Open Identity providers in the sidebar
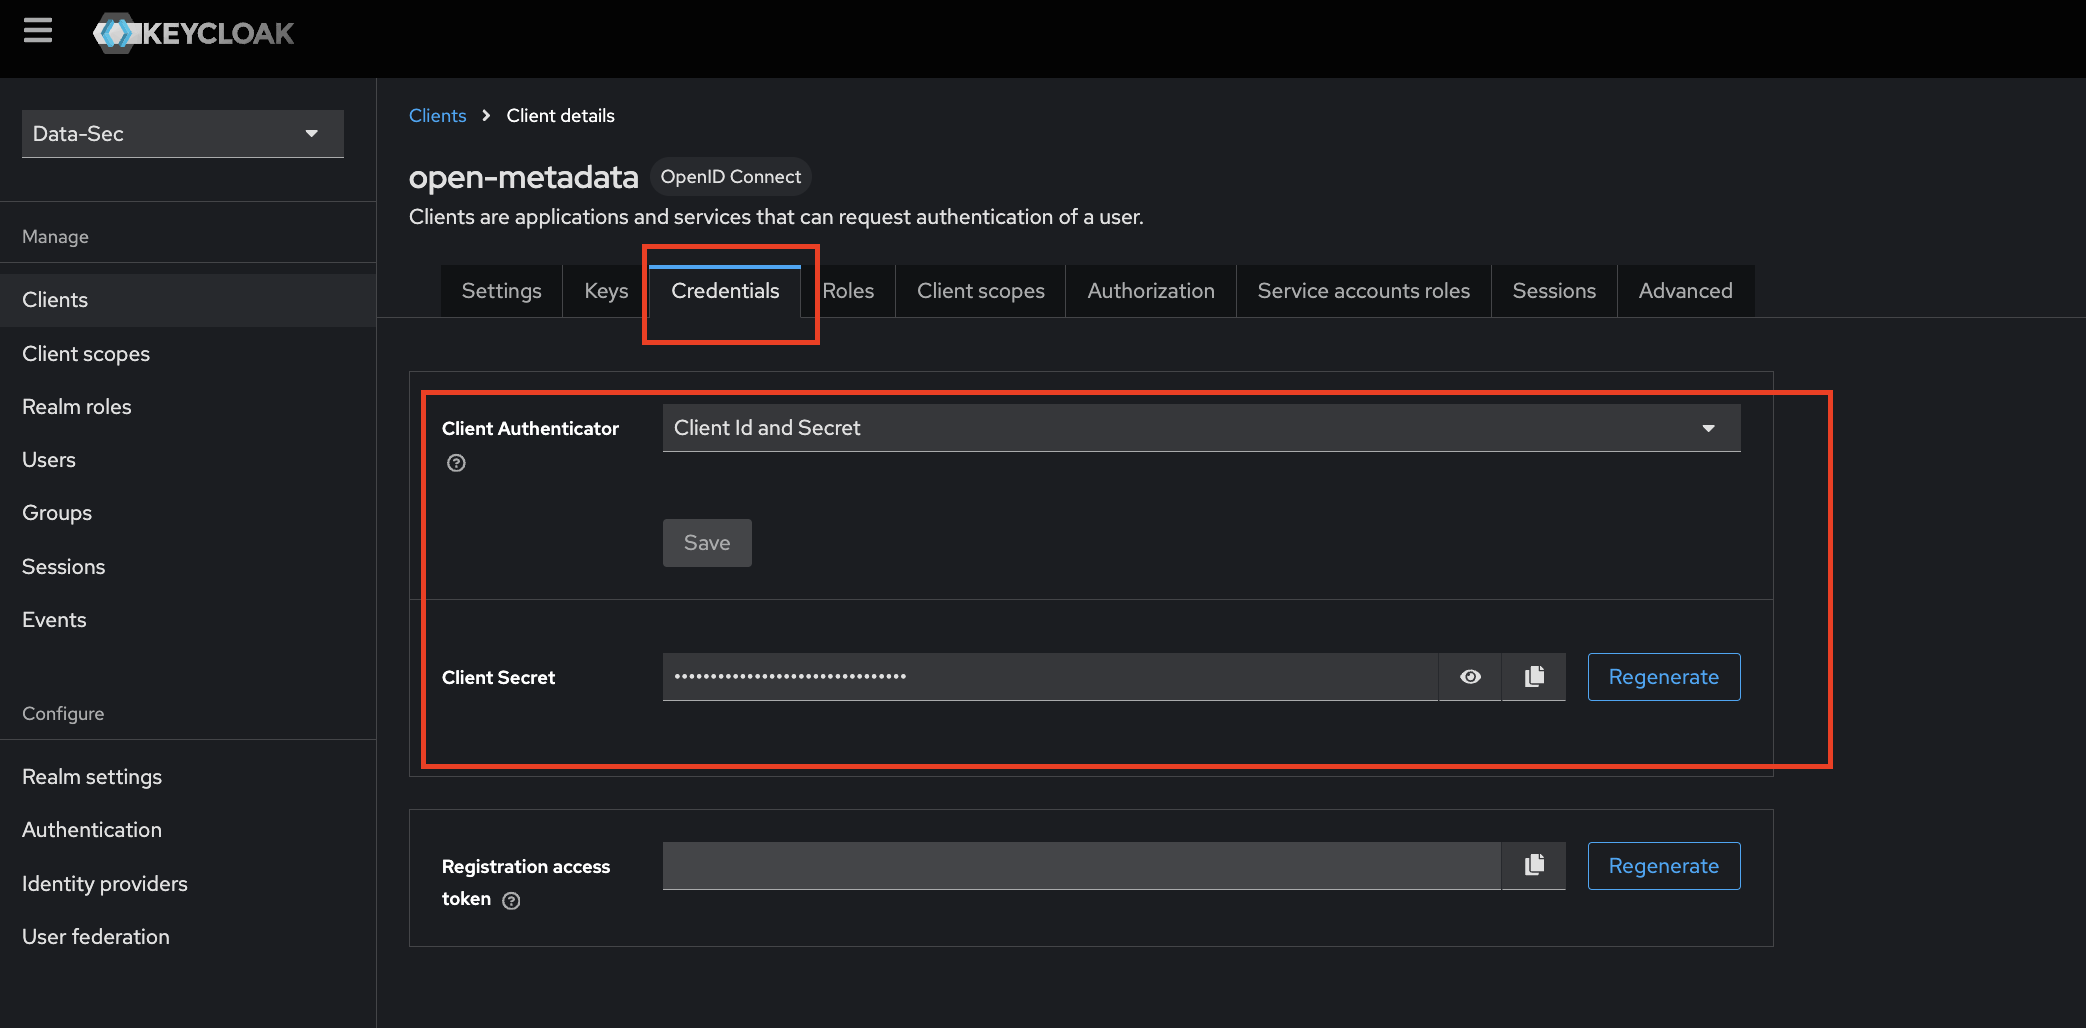Screen dimensions: 2086x1028 (x=105, y=884)
